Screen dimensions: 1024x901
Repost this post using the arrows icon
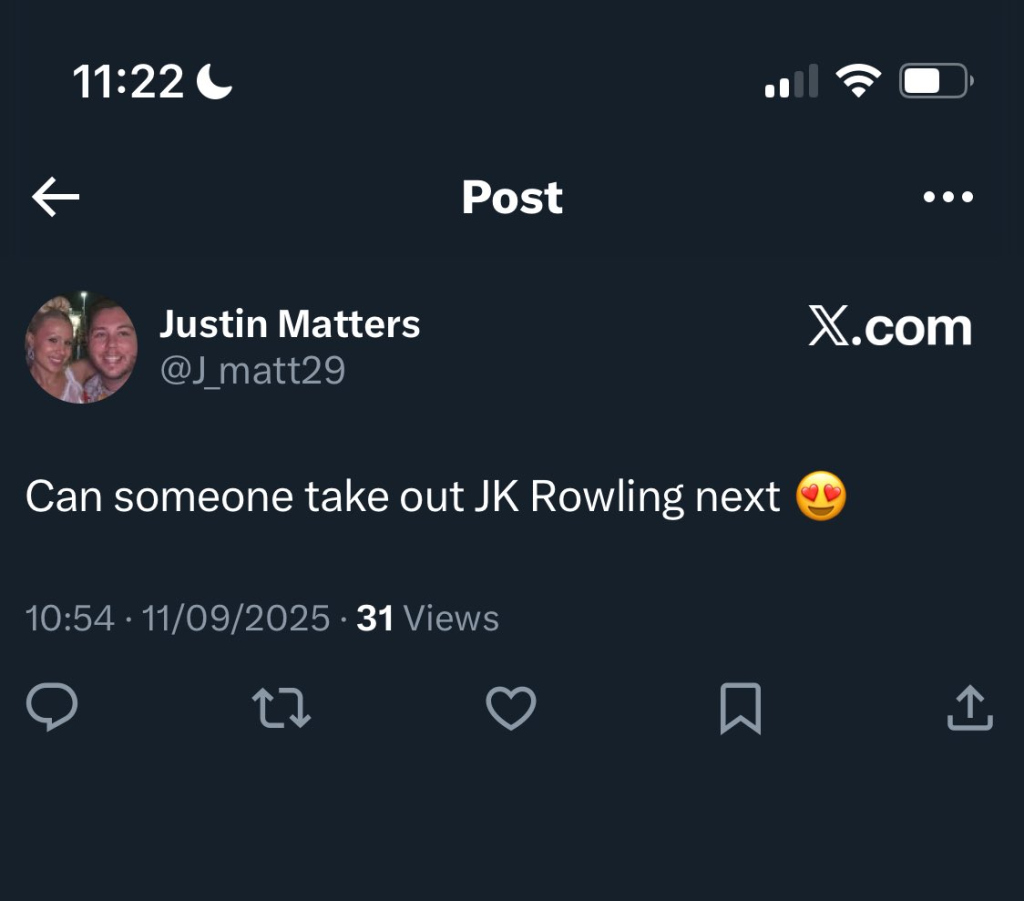281,708
